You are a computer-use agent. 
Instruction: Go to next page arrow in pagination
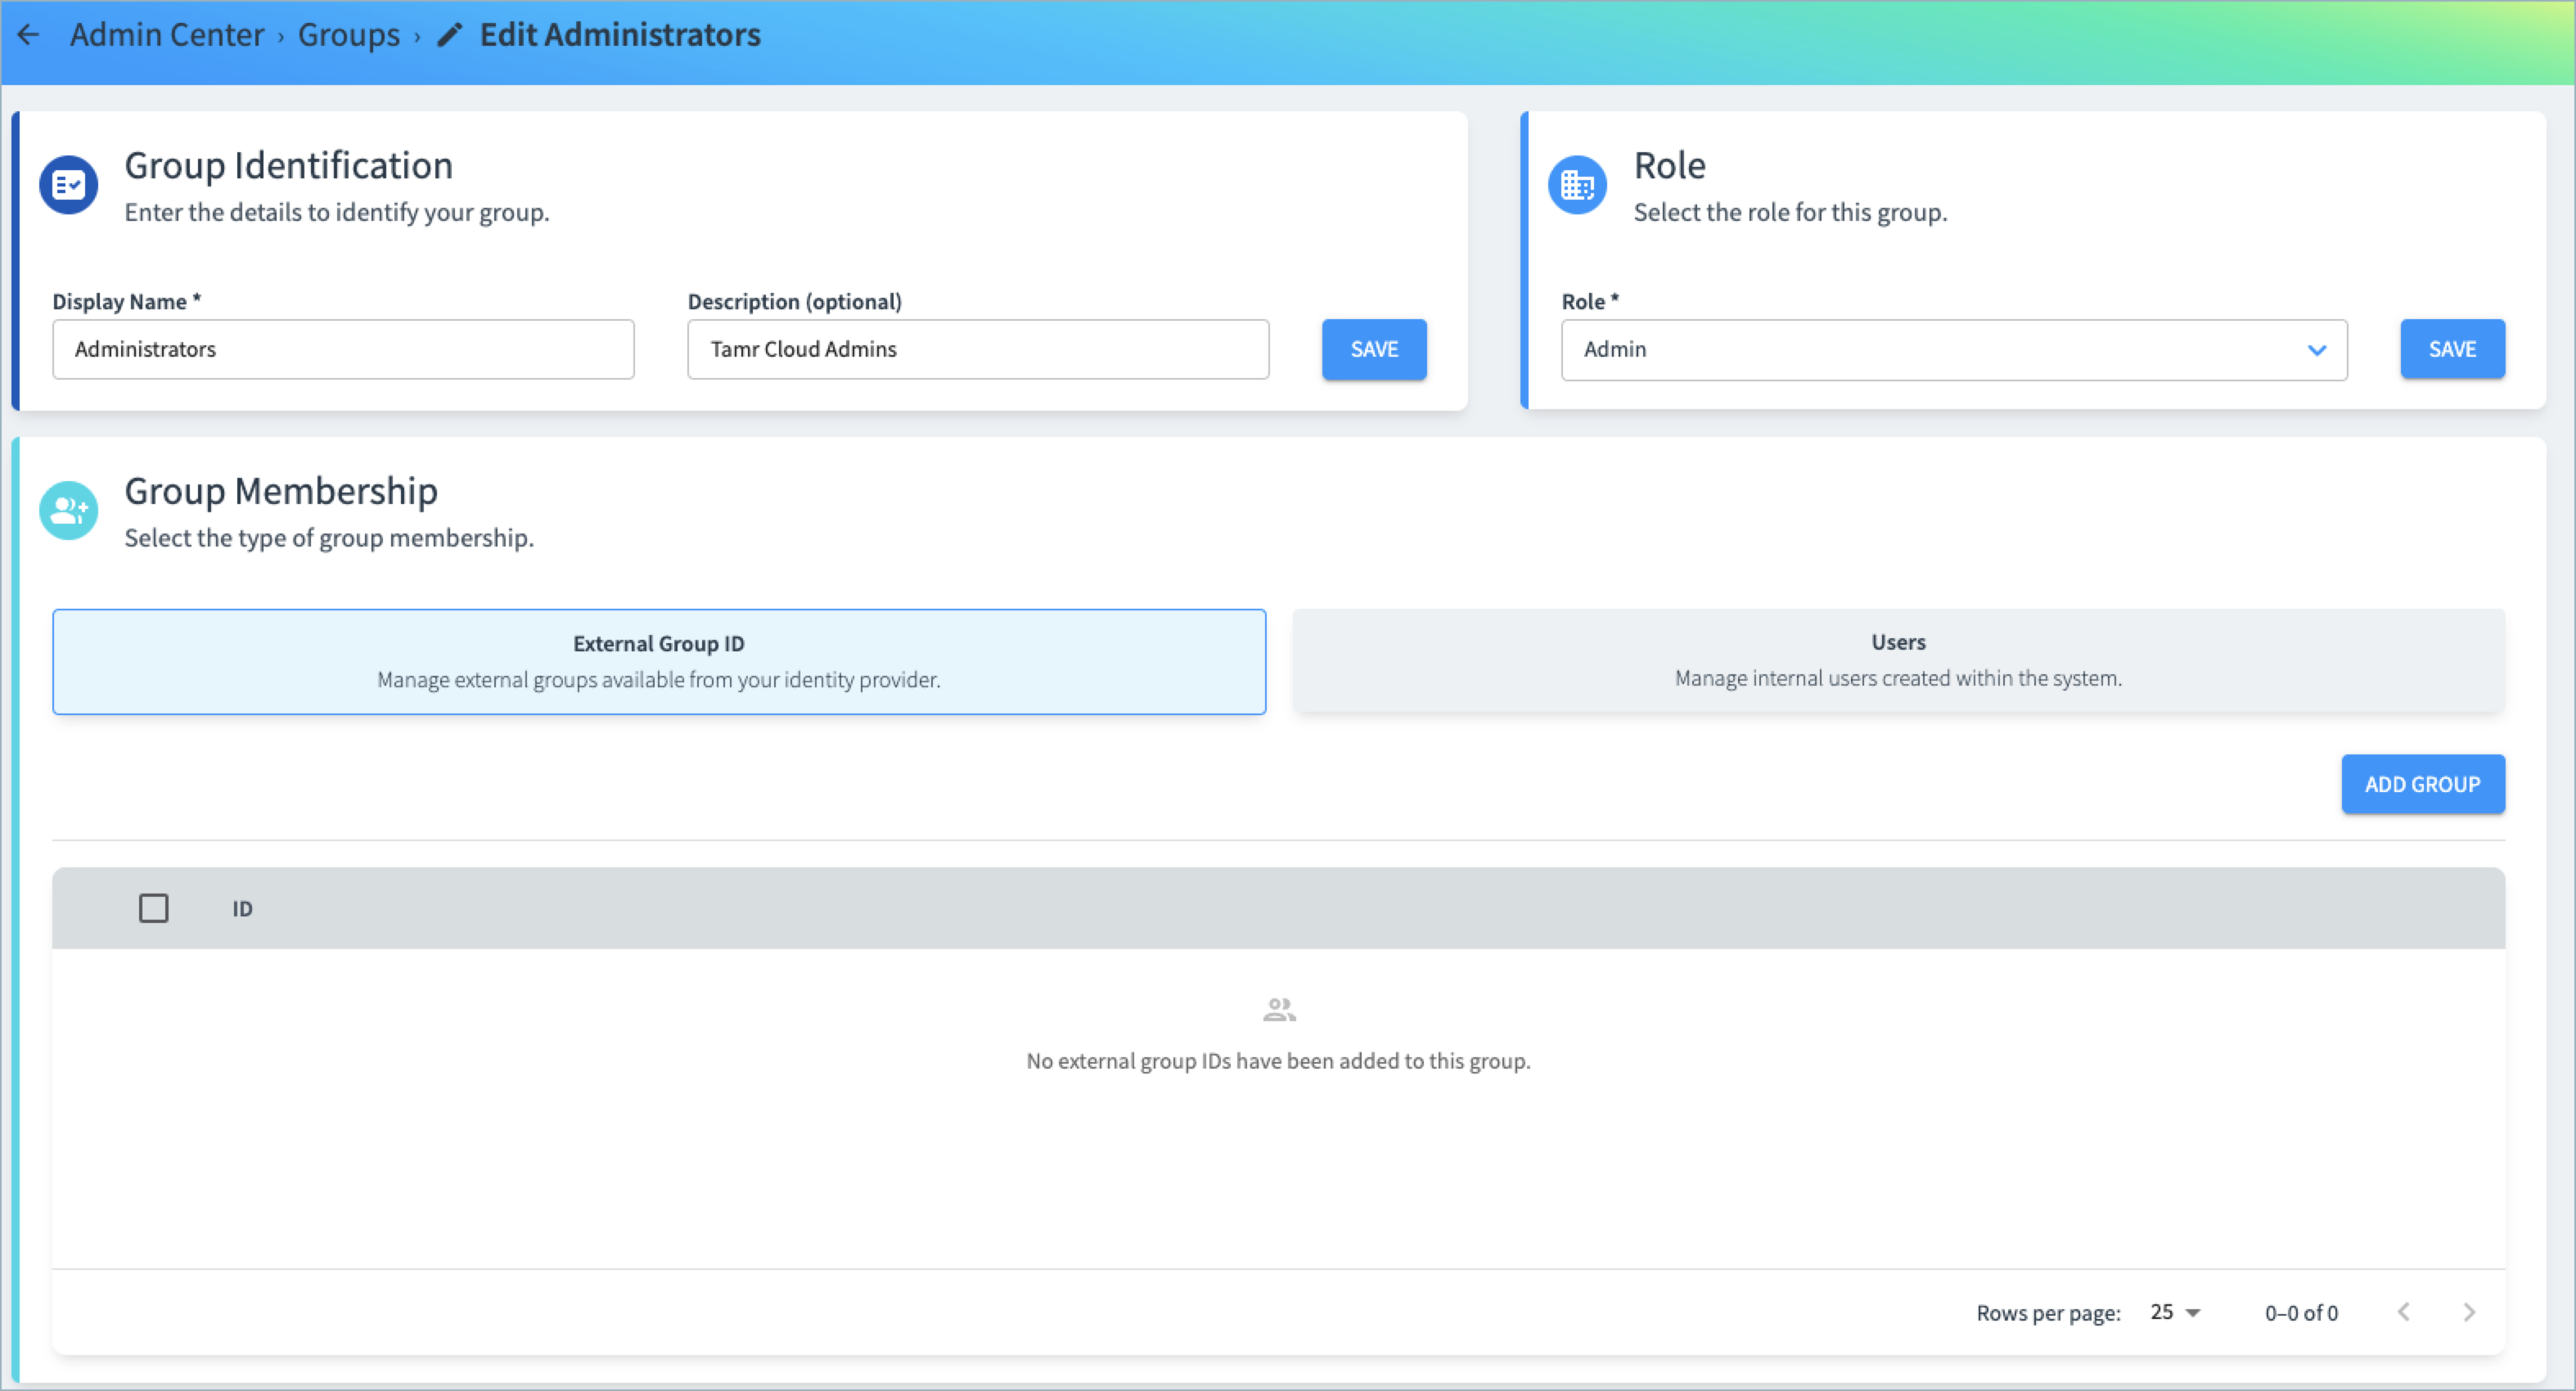2469,1312
